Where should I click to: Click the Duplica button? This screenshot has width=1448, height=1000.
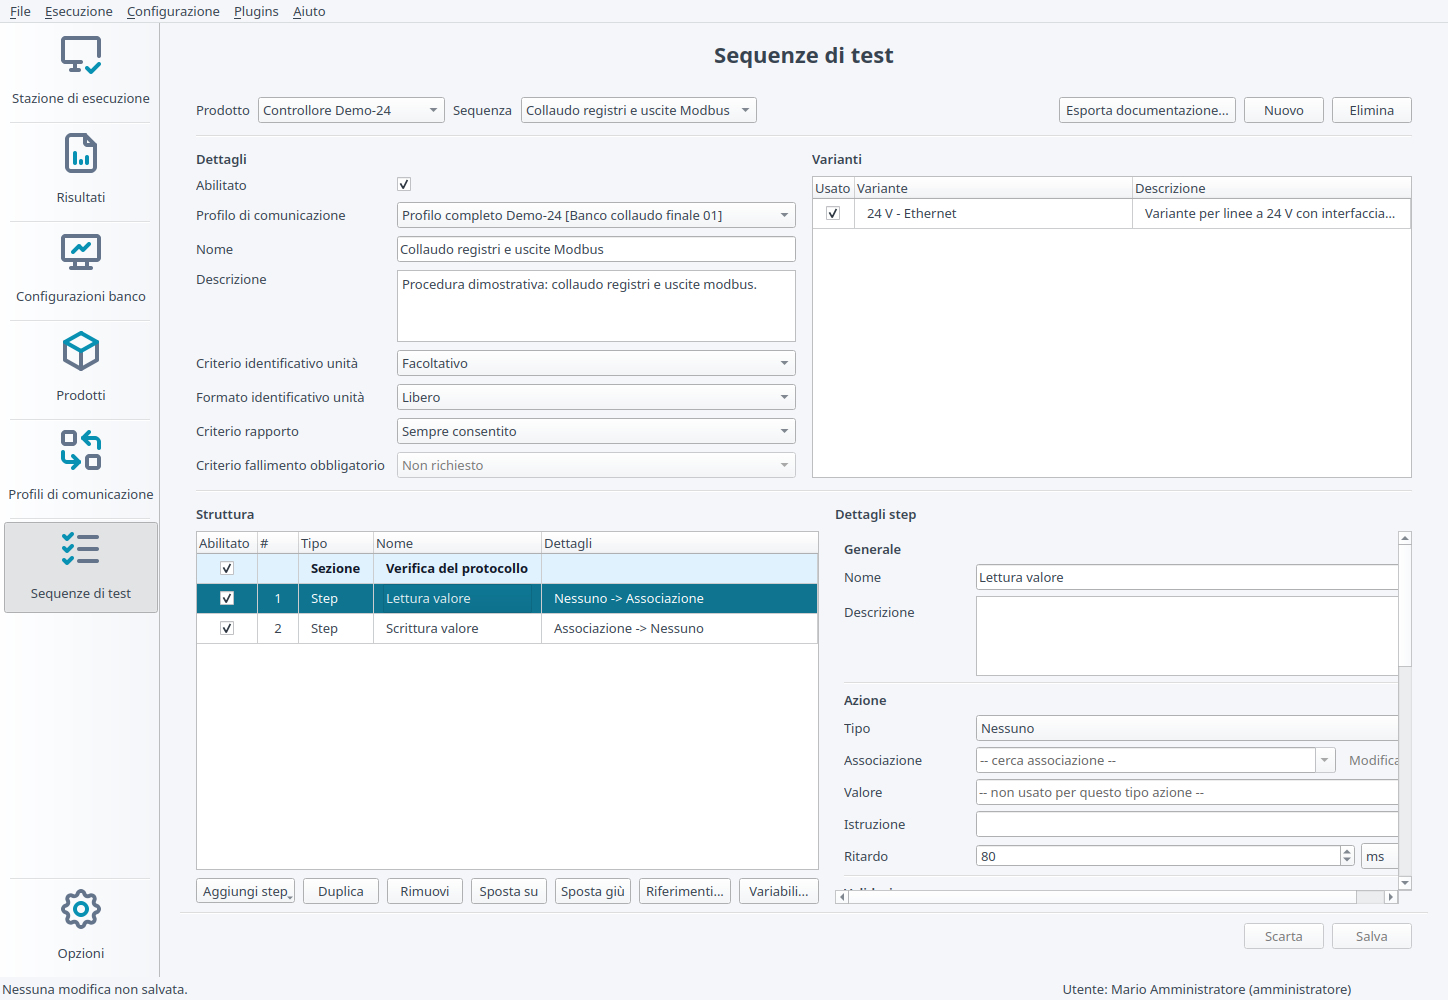click(341, 891)
